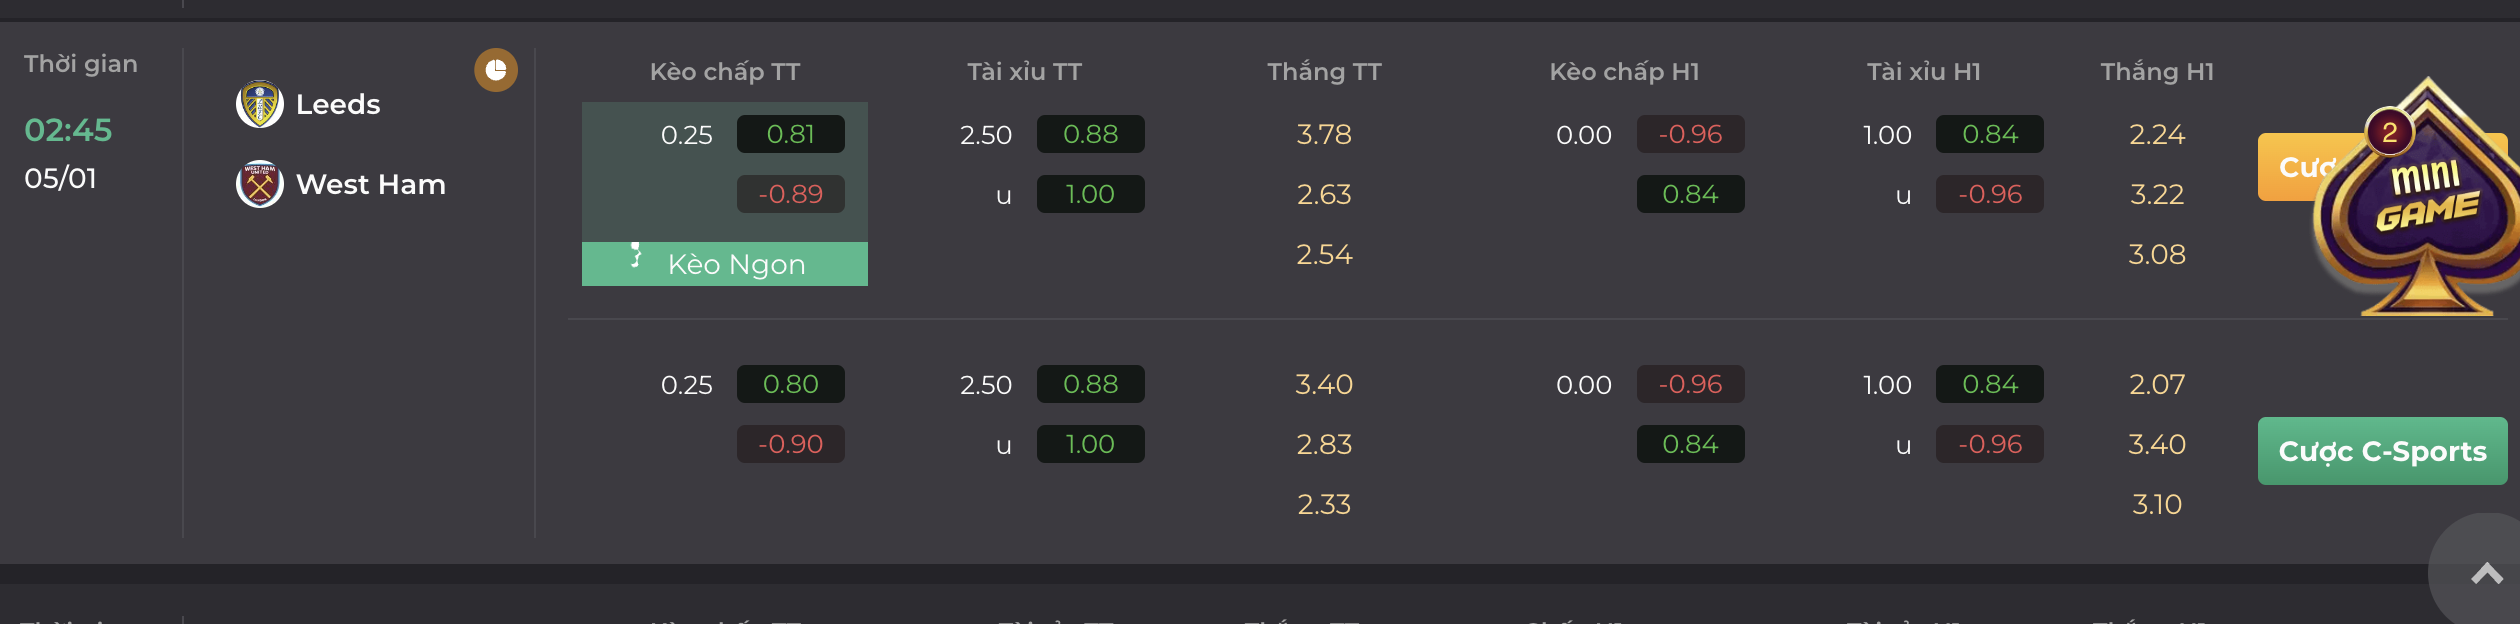Select handicap odds -0.89 for West Ham
Viewport: 2520px width, 624px height.
(x=791, y=194)
